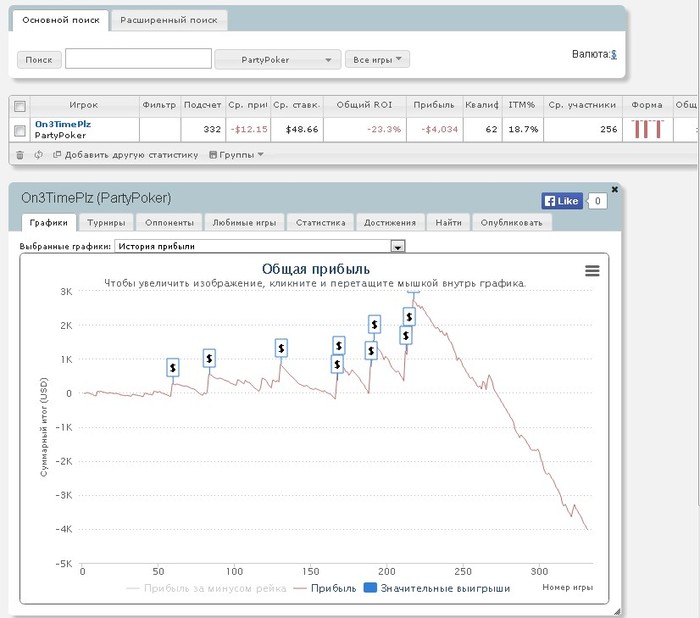Tick the On3TimePlz row checkbox
This screenshot has height=618, width=700.
(x=20, y=130)
